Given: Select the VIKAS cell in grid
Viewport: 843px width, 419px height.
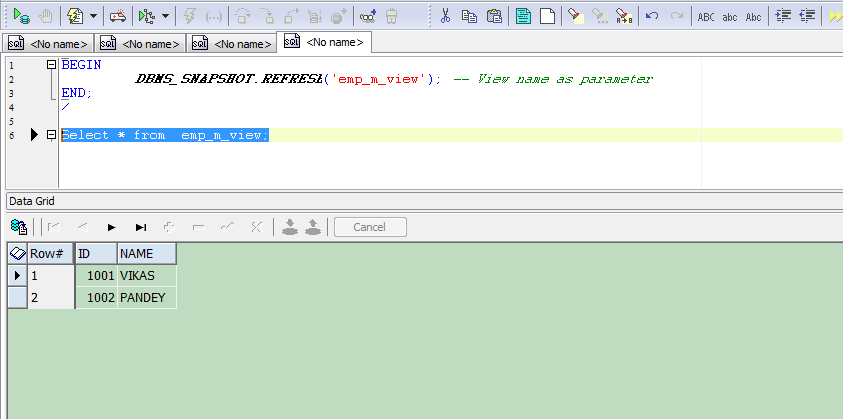Looking at the screenshot, I should click(x=146, y=275).
